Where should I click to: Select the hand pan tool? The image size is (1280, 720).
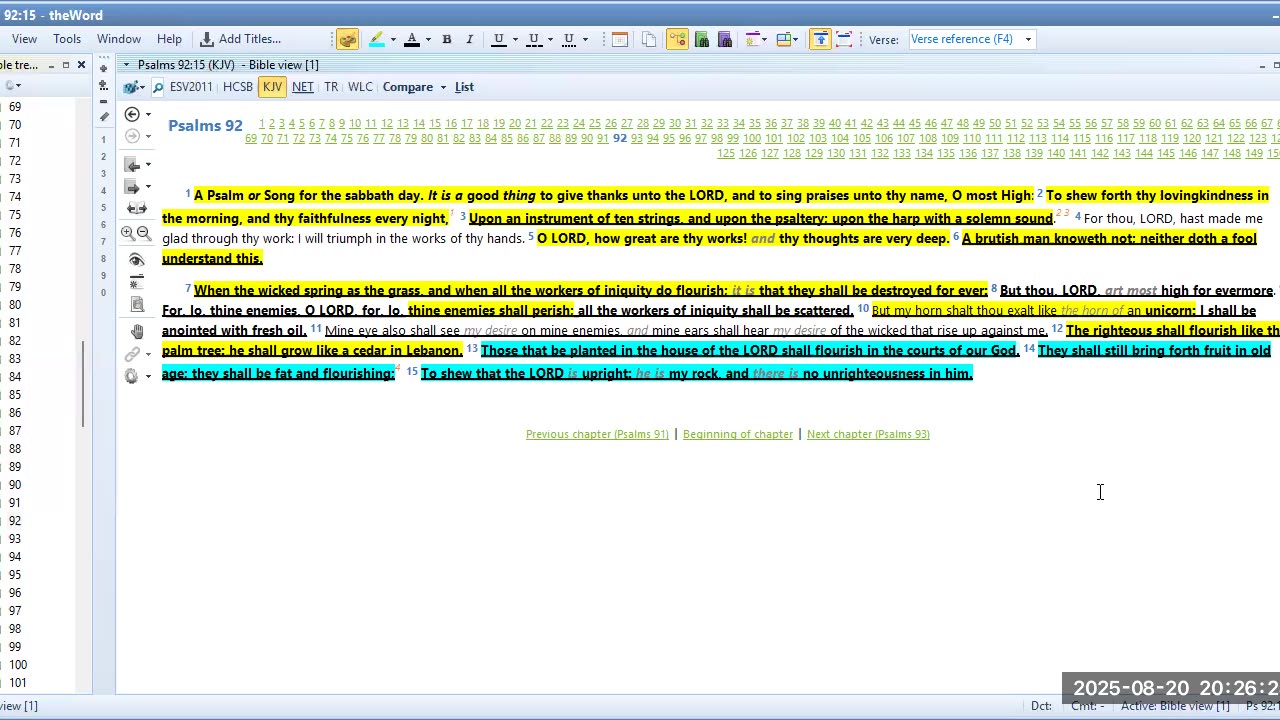click(x=137, y=331)
